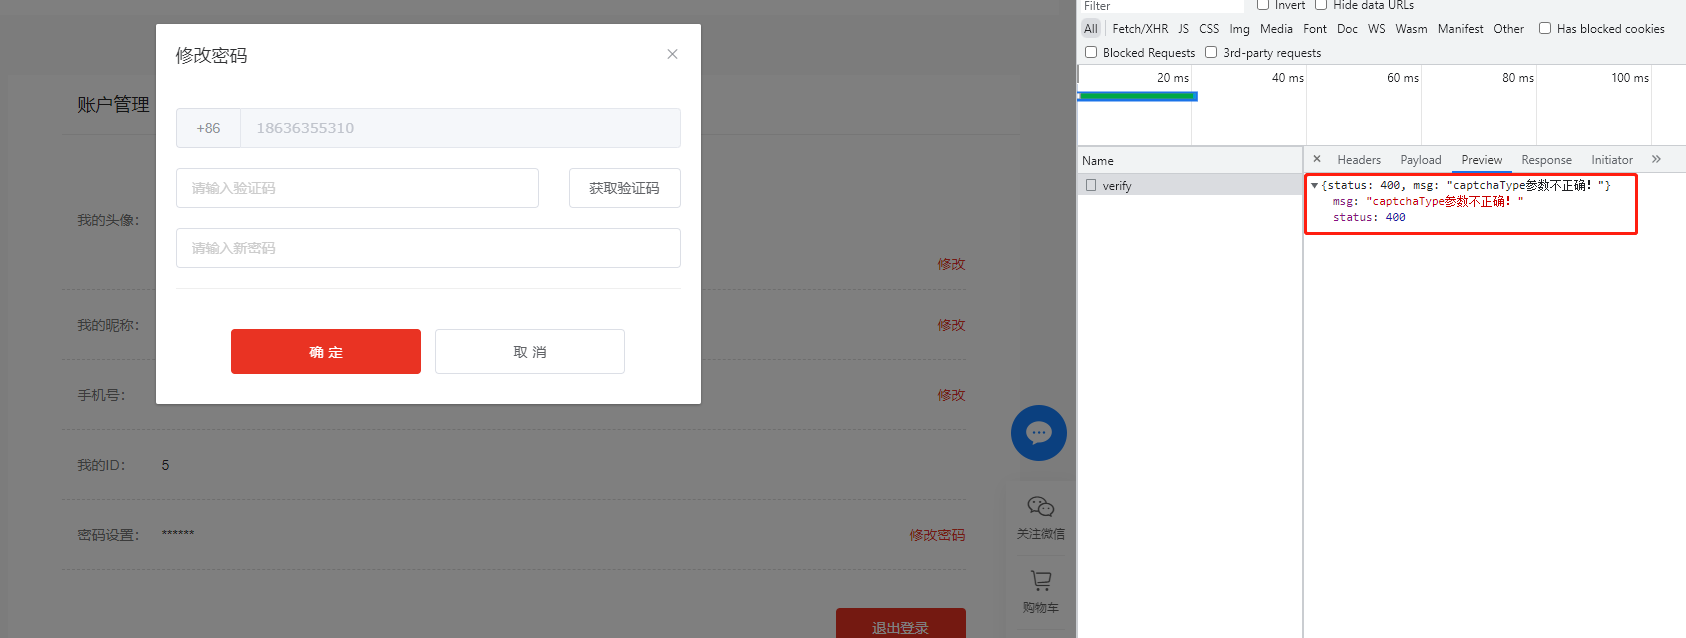
Task: Filter network requests by JS
Action: (x=1183, y=29)
